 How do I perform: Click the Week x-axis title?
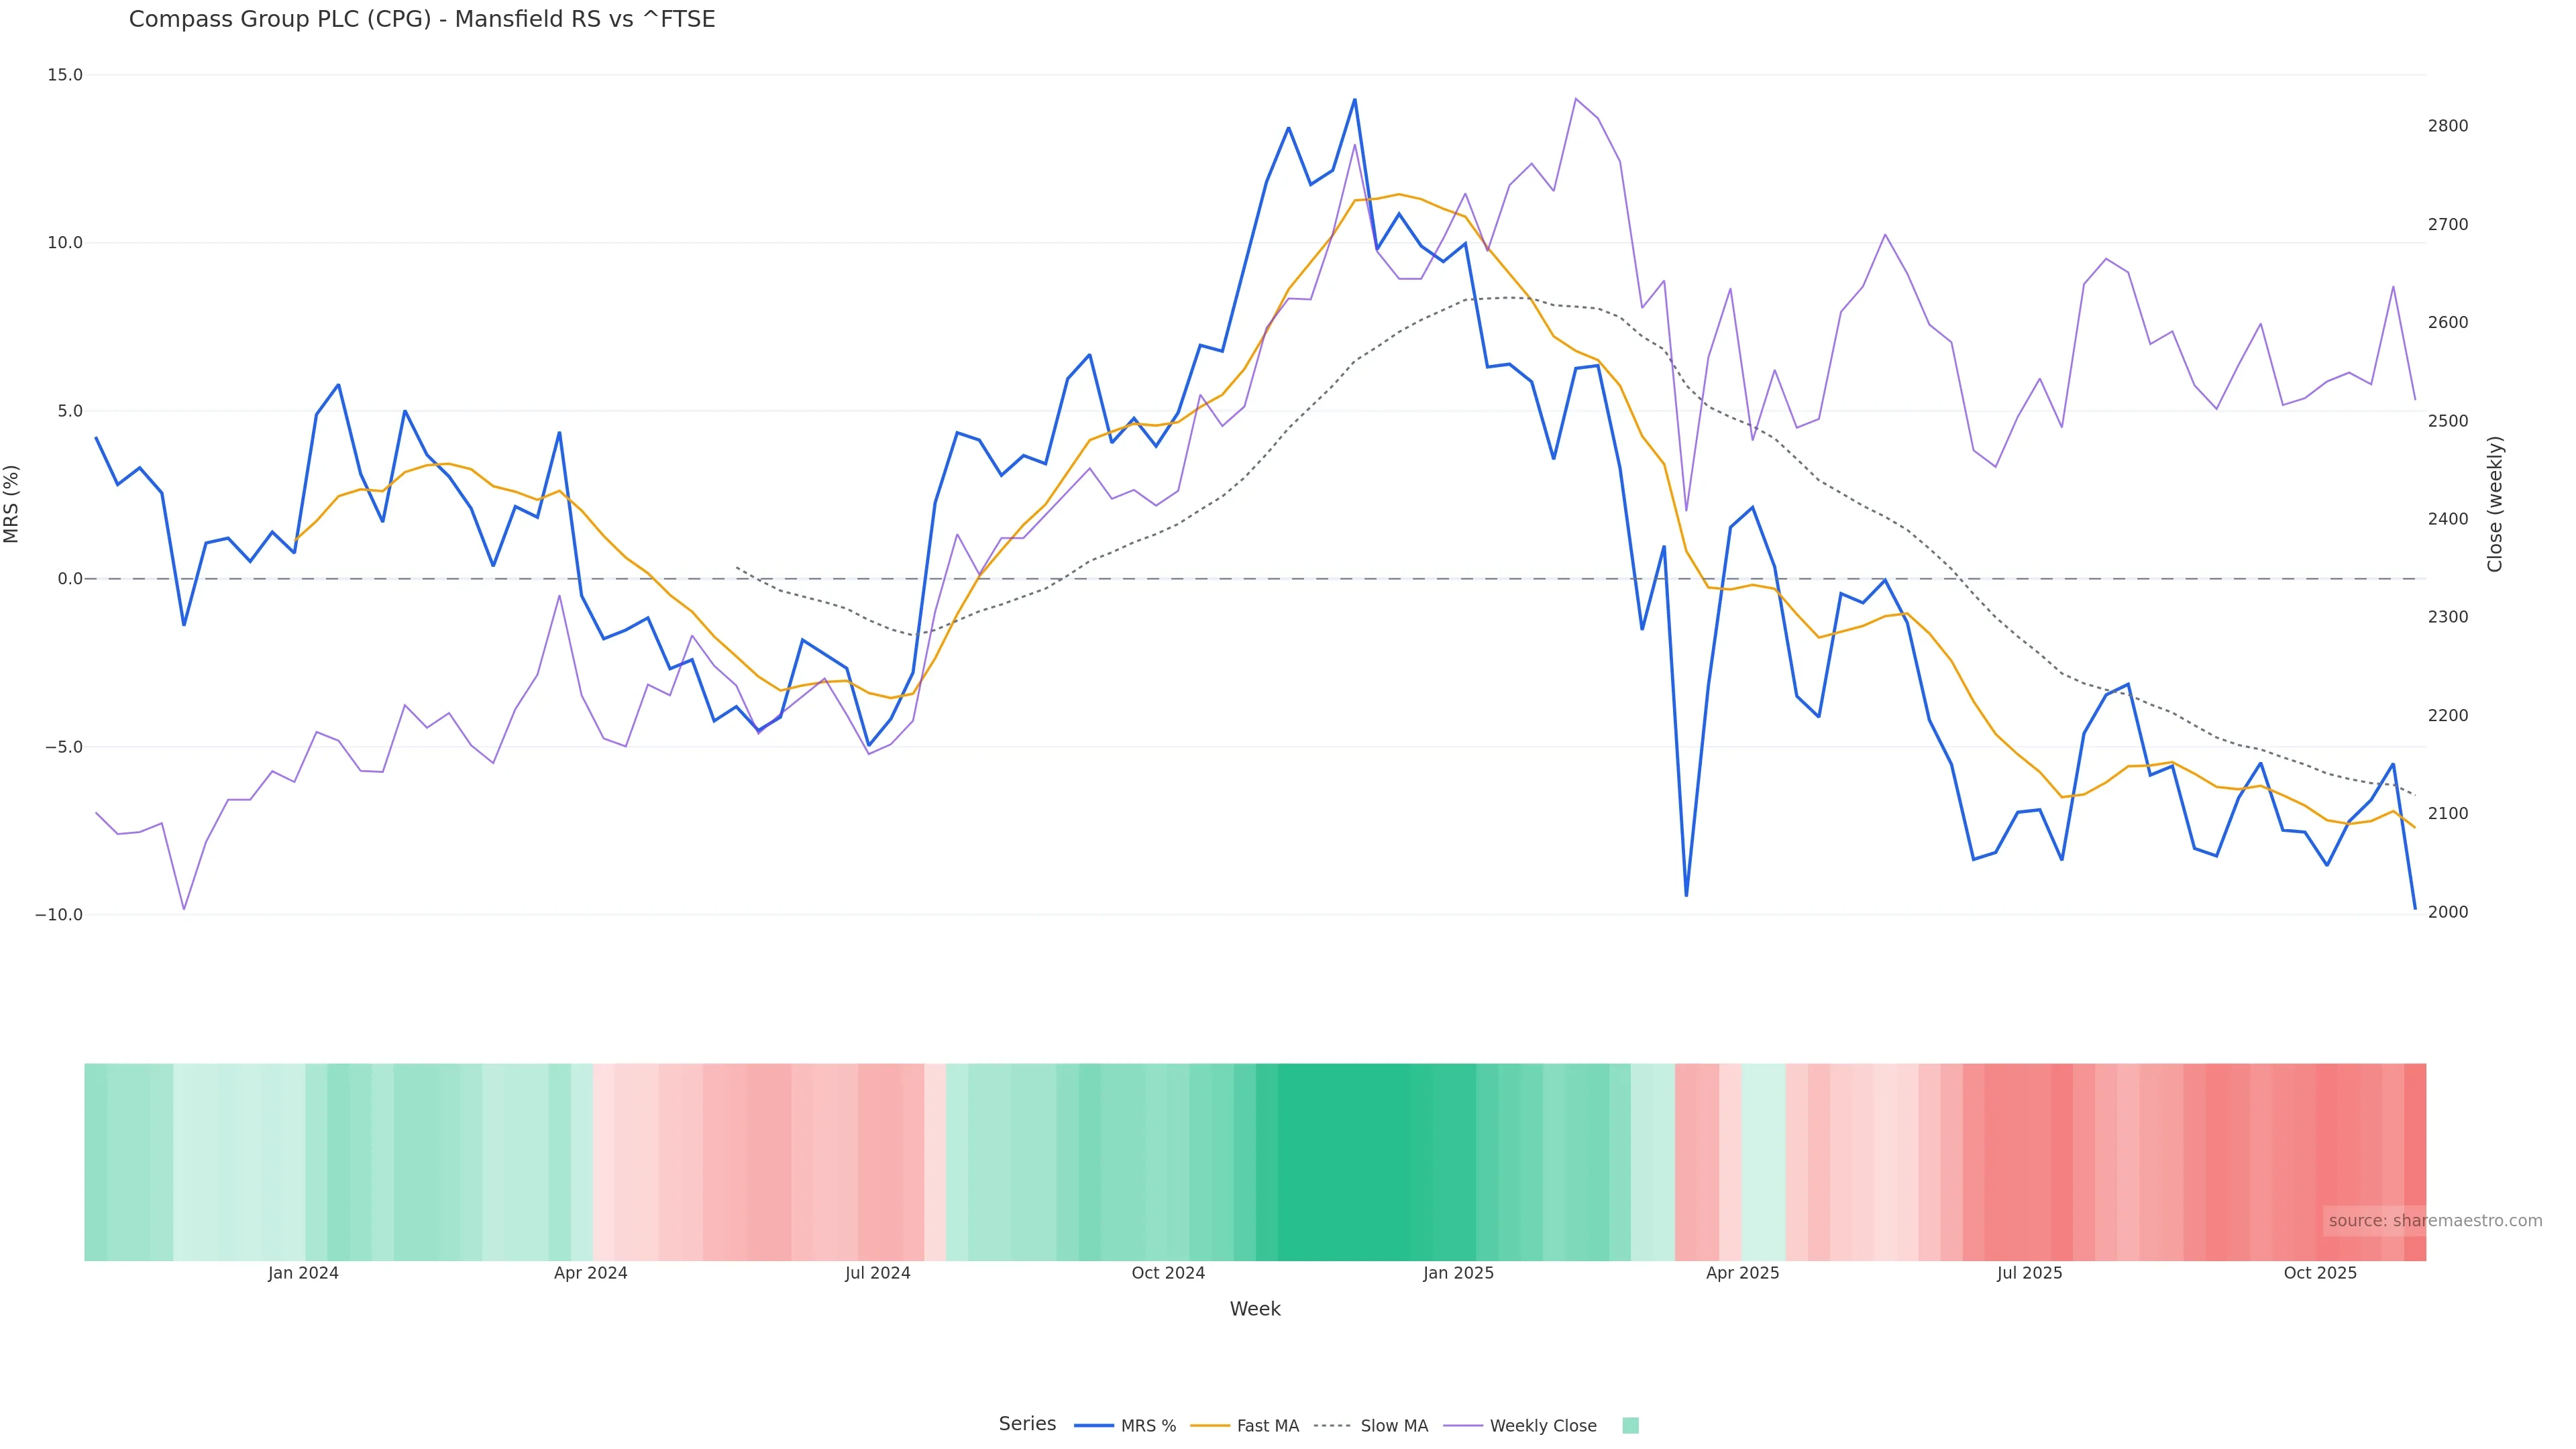pyautogui.click(x=1255, y=1309)
